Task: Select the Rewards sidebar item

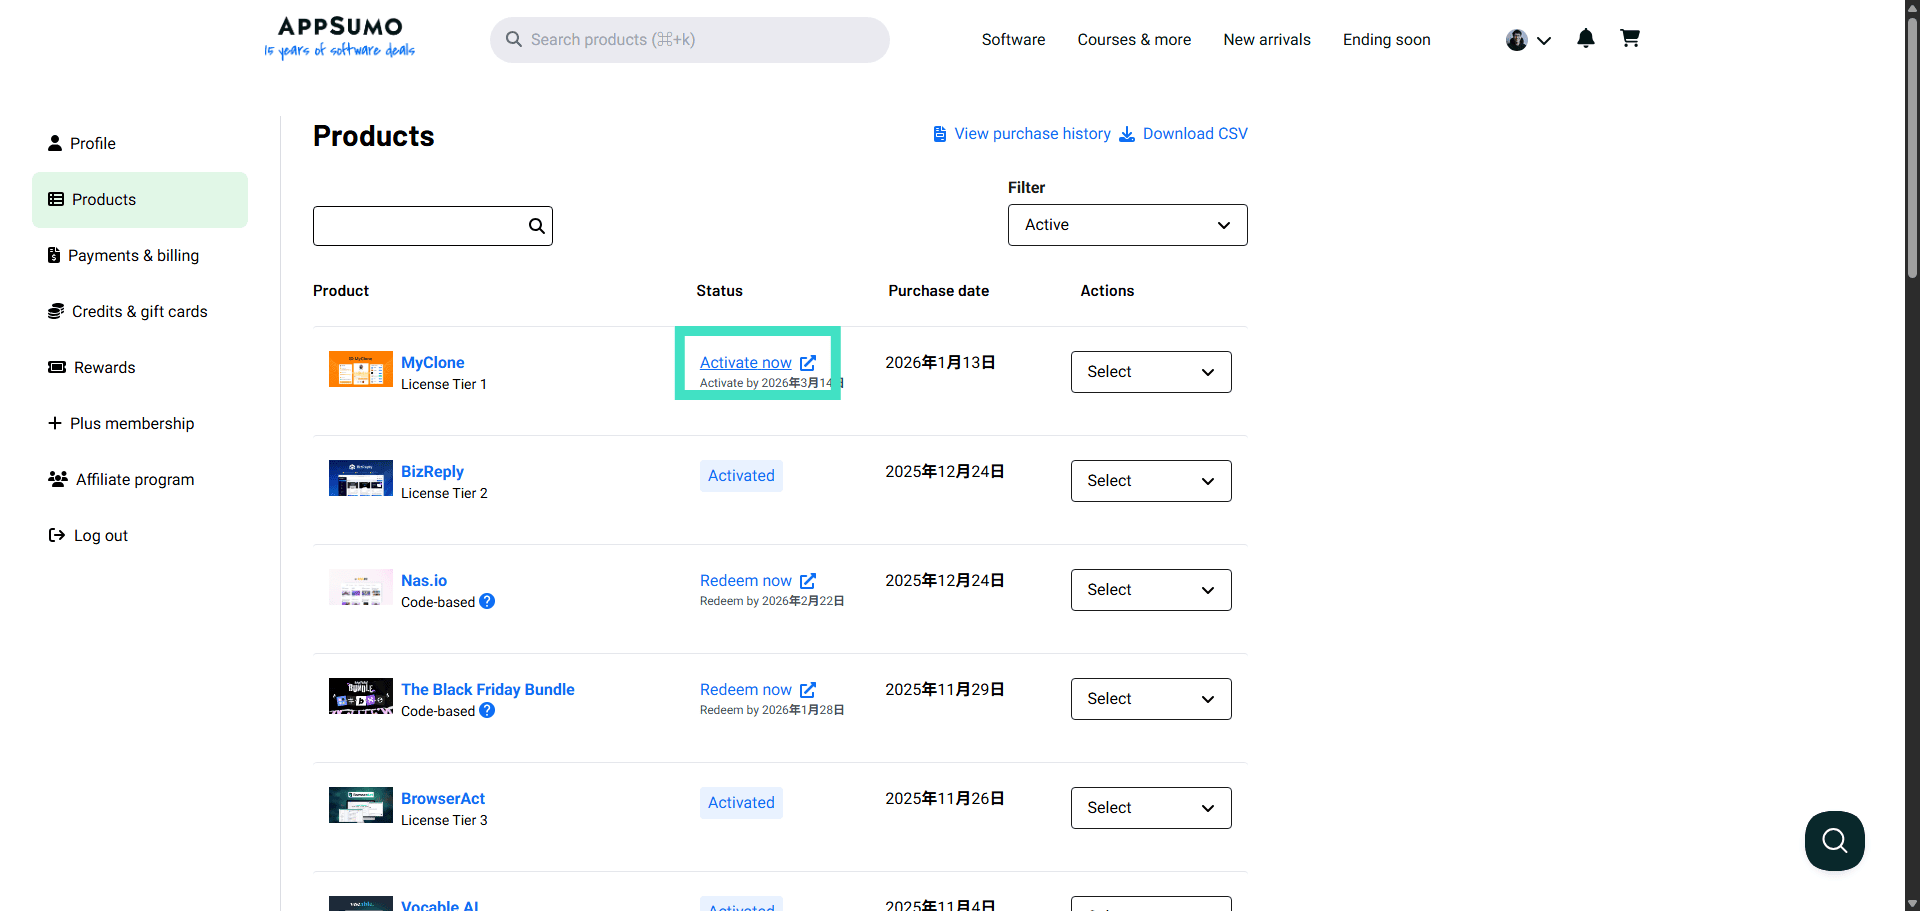Action: (x=104, y=368)
